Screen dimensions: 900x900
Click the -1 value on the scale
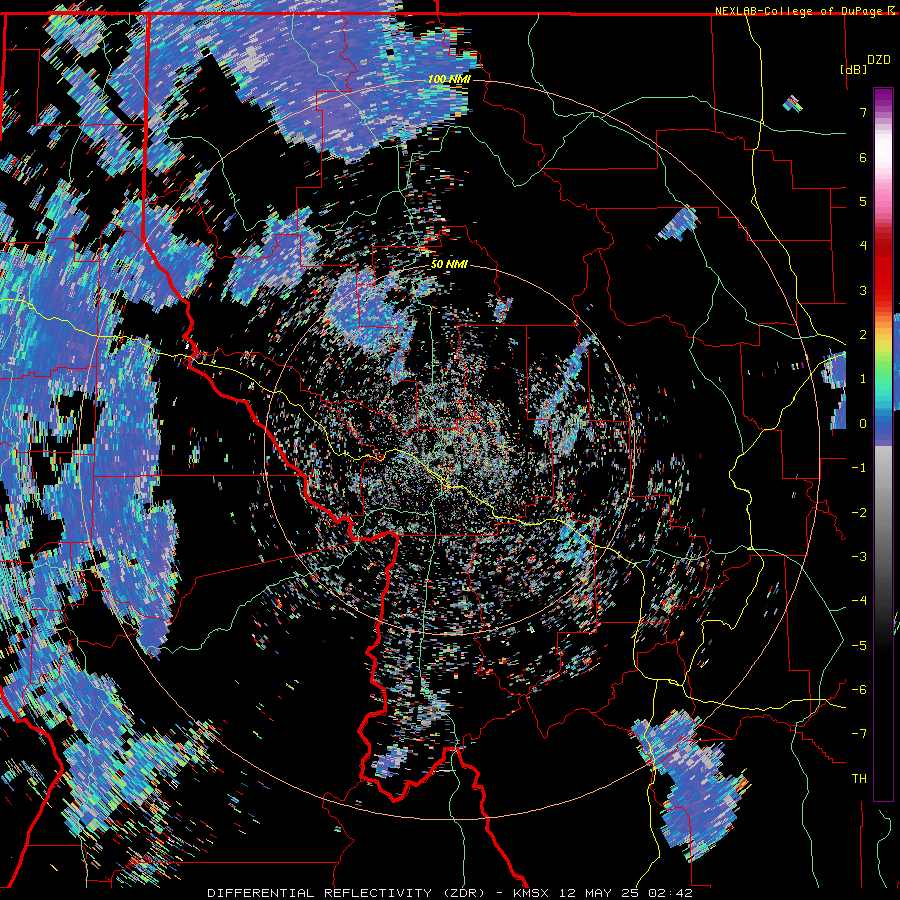tap(859, 468)
